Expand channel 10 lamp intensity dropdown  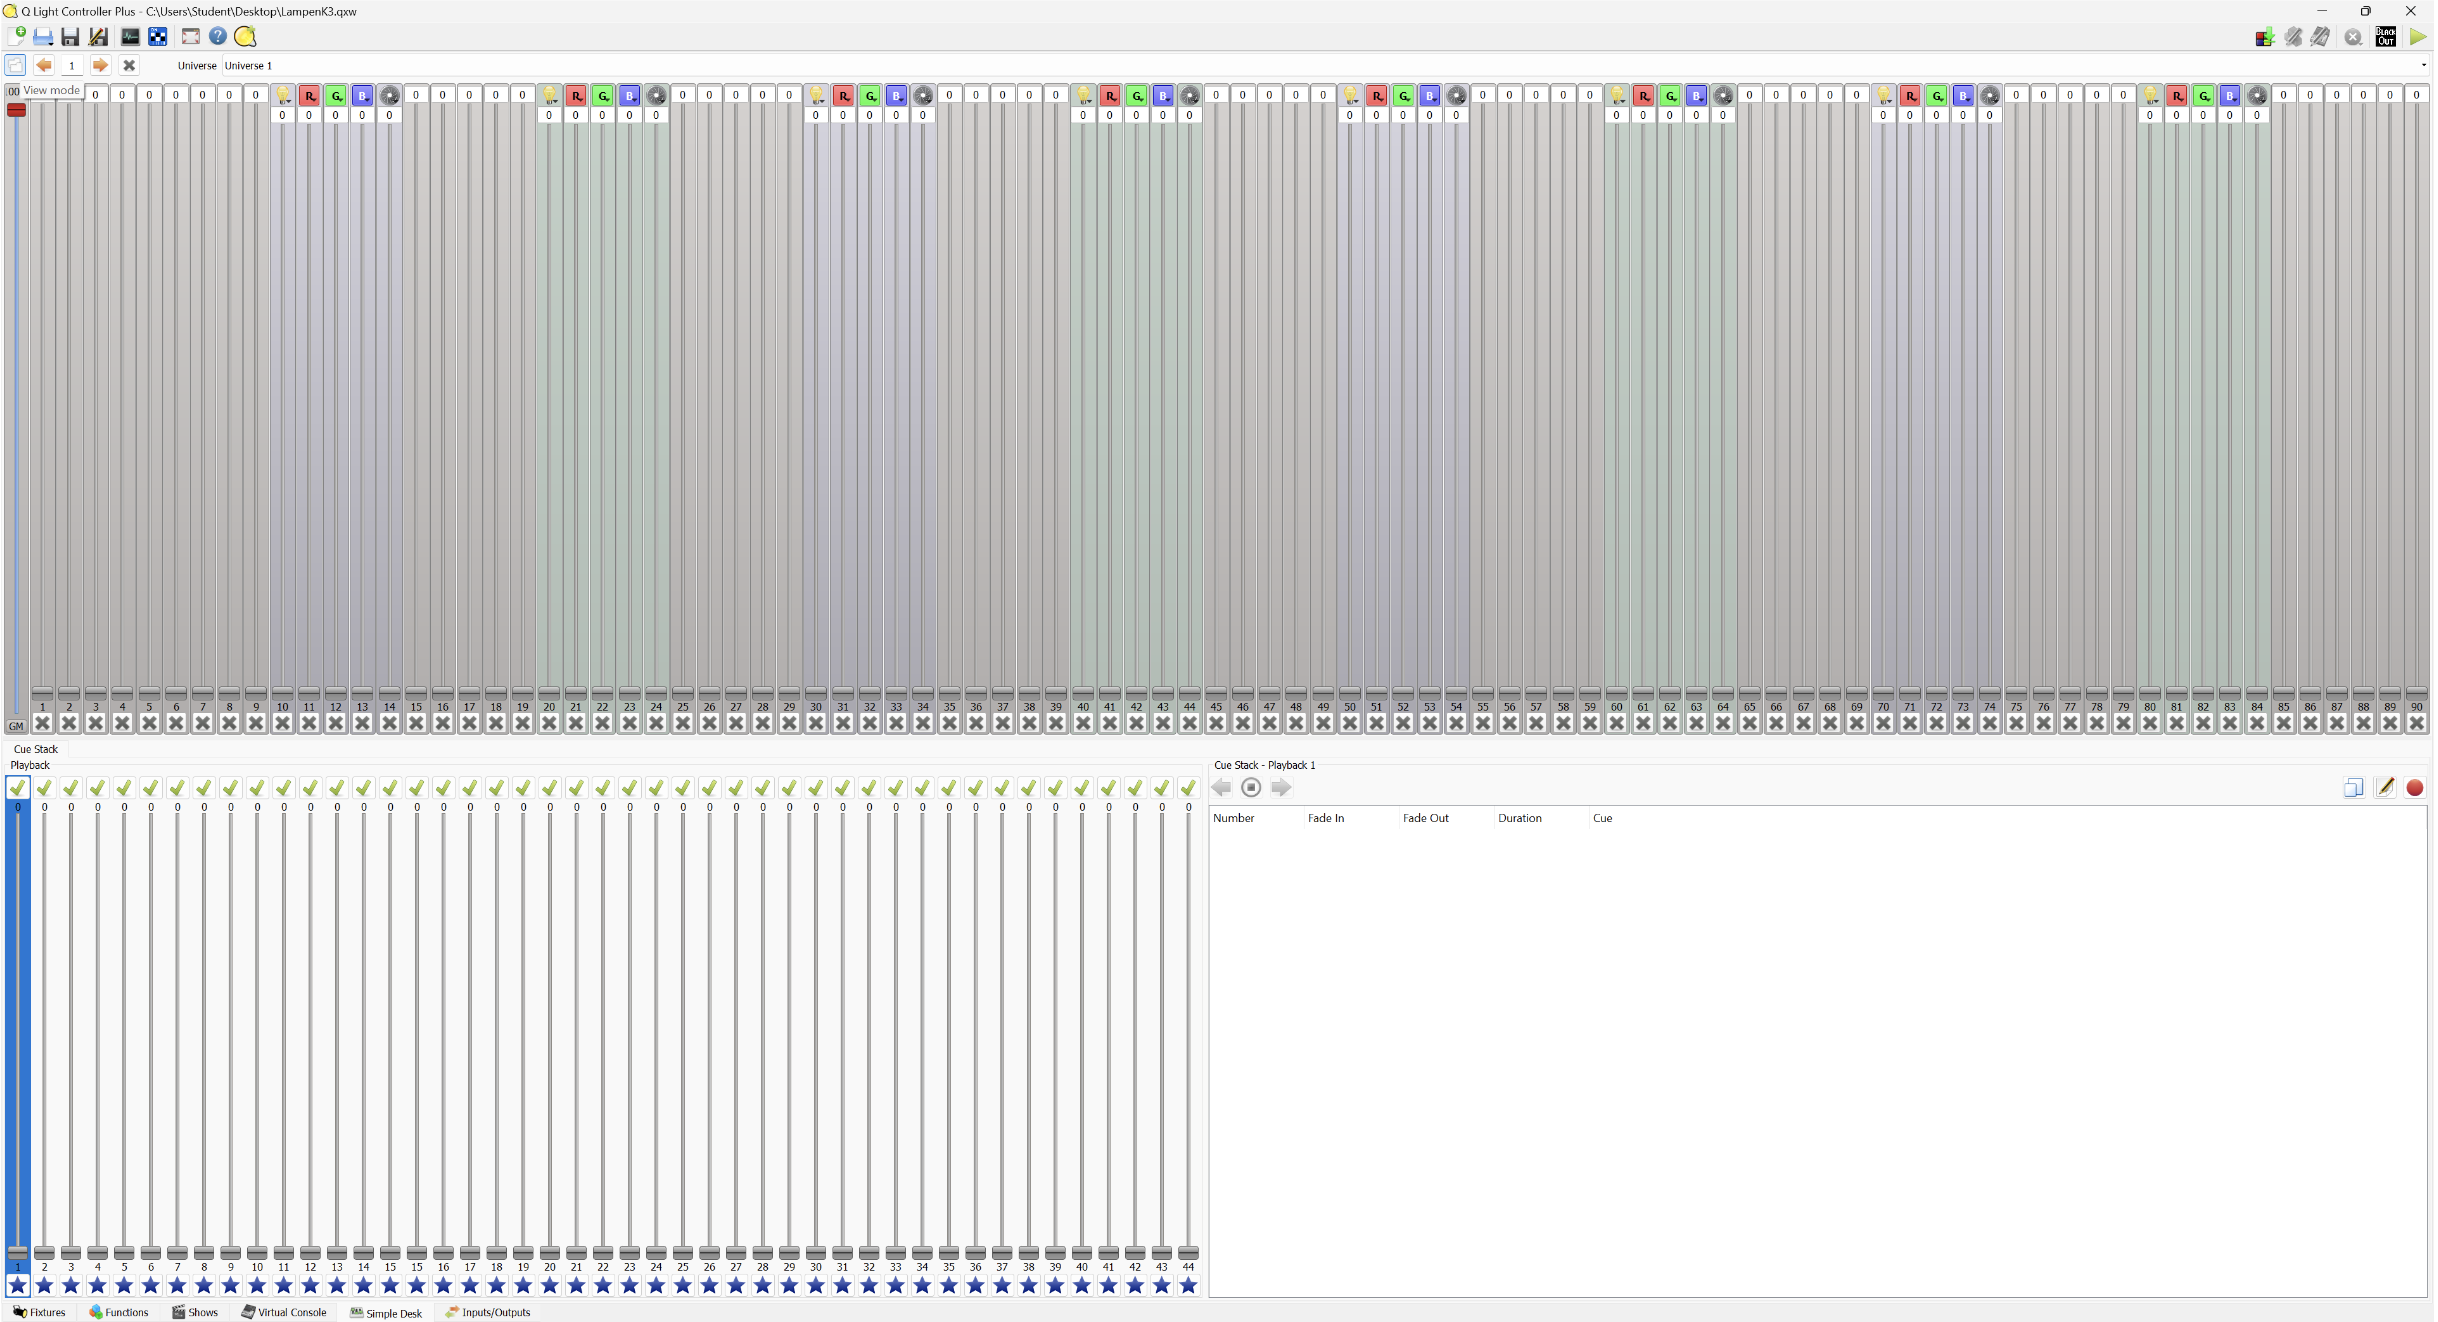(283, 95)
